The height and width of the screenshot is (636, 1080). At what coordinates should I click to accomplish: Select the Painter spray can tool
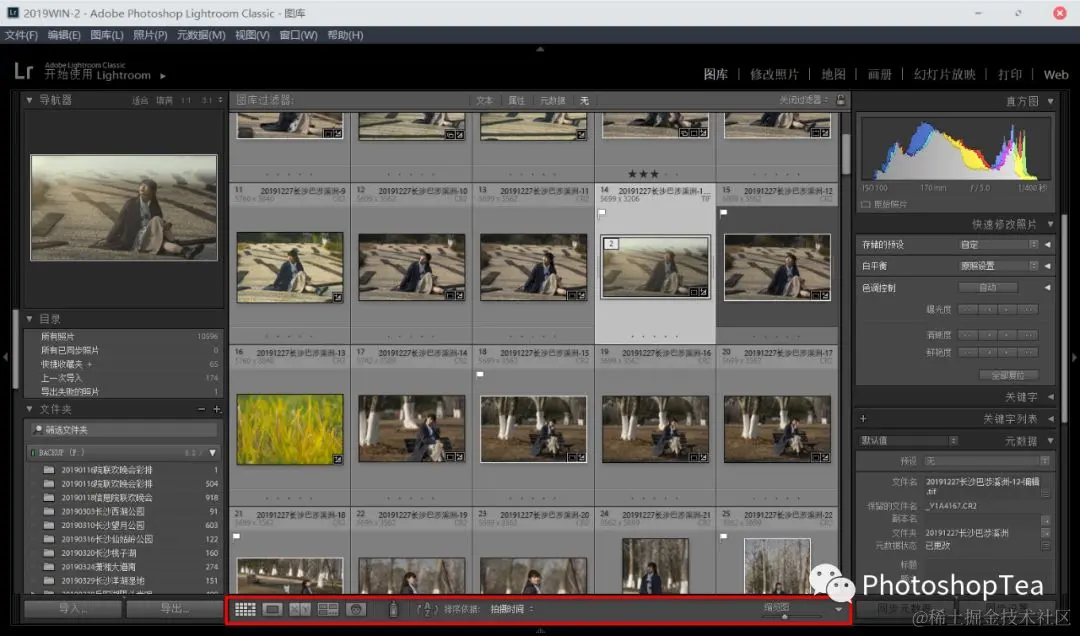(x=393, y=609)
